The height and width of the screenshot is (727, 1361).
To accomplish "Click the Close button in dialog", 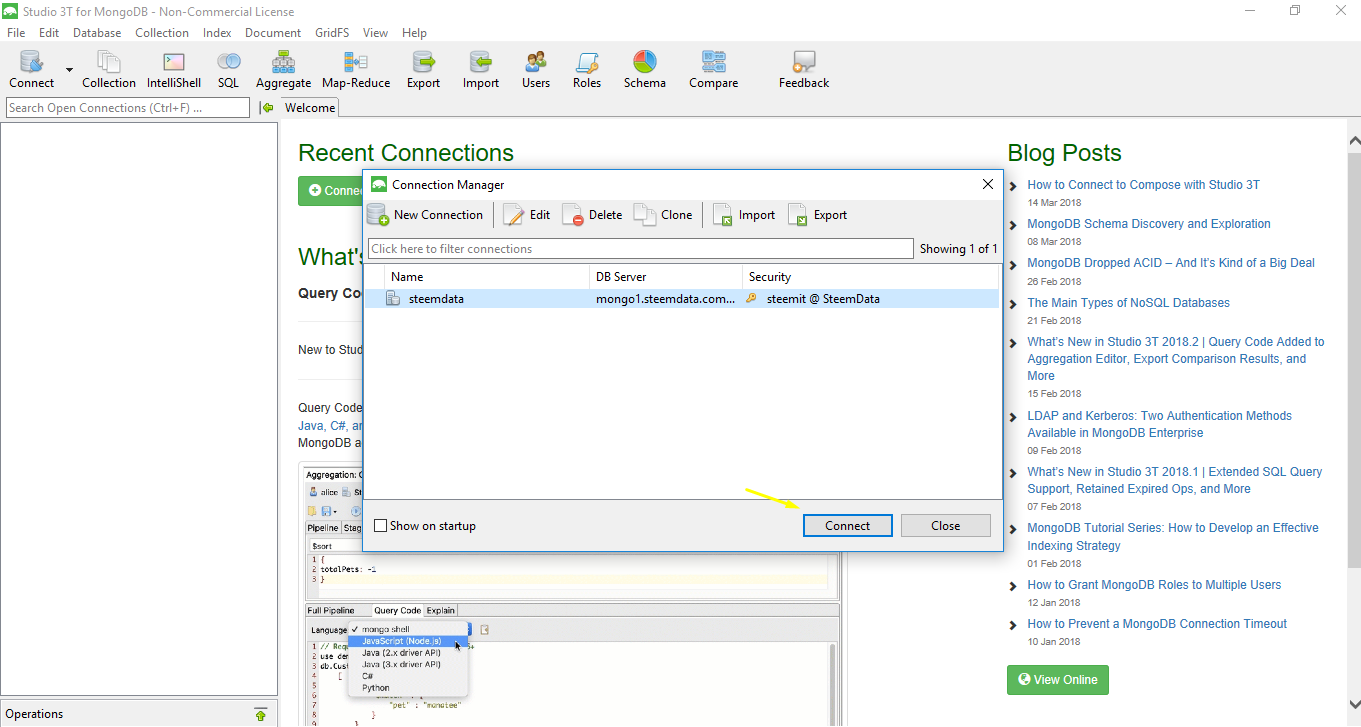I will [x=945, y=525].
